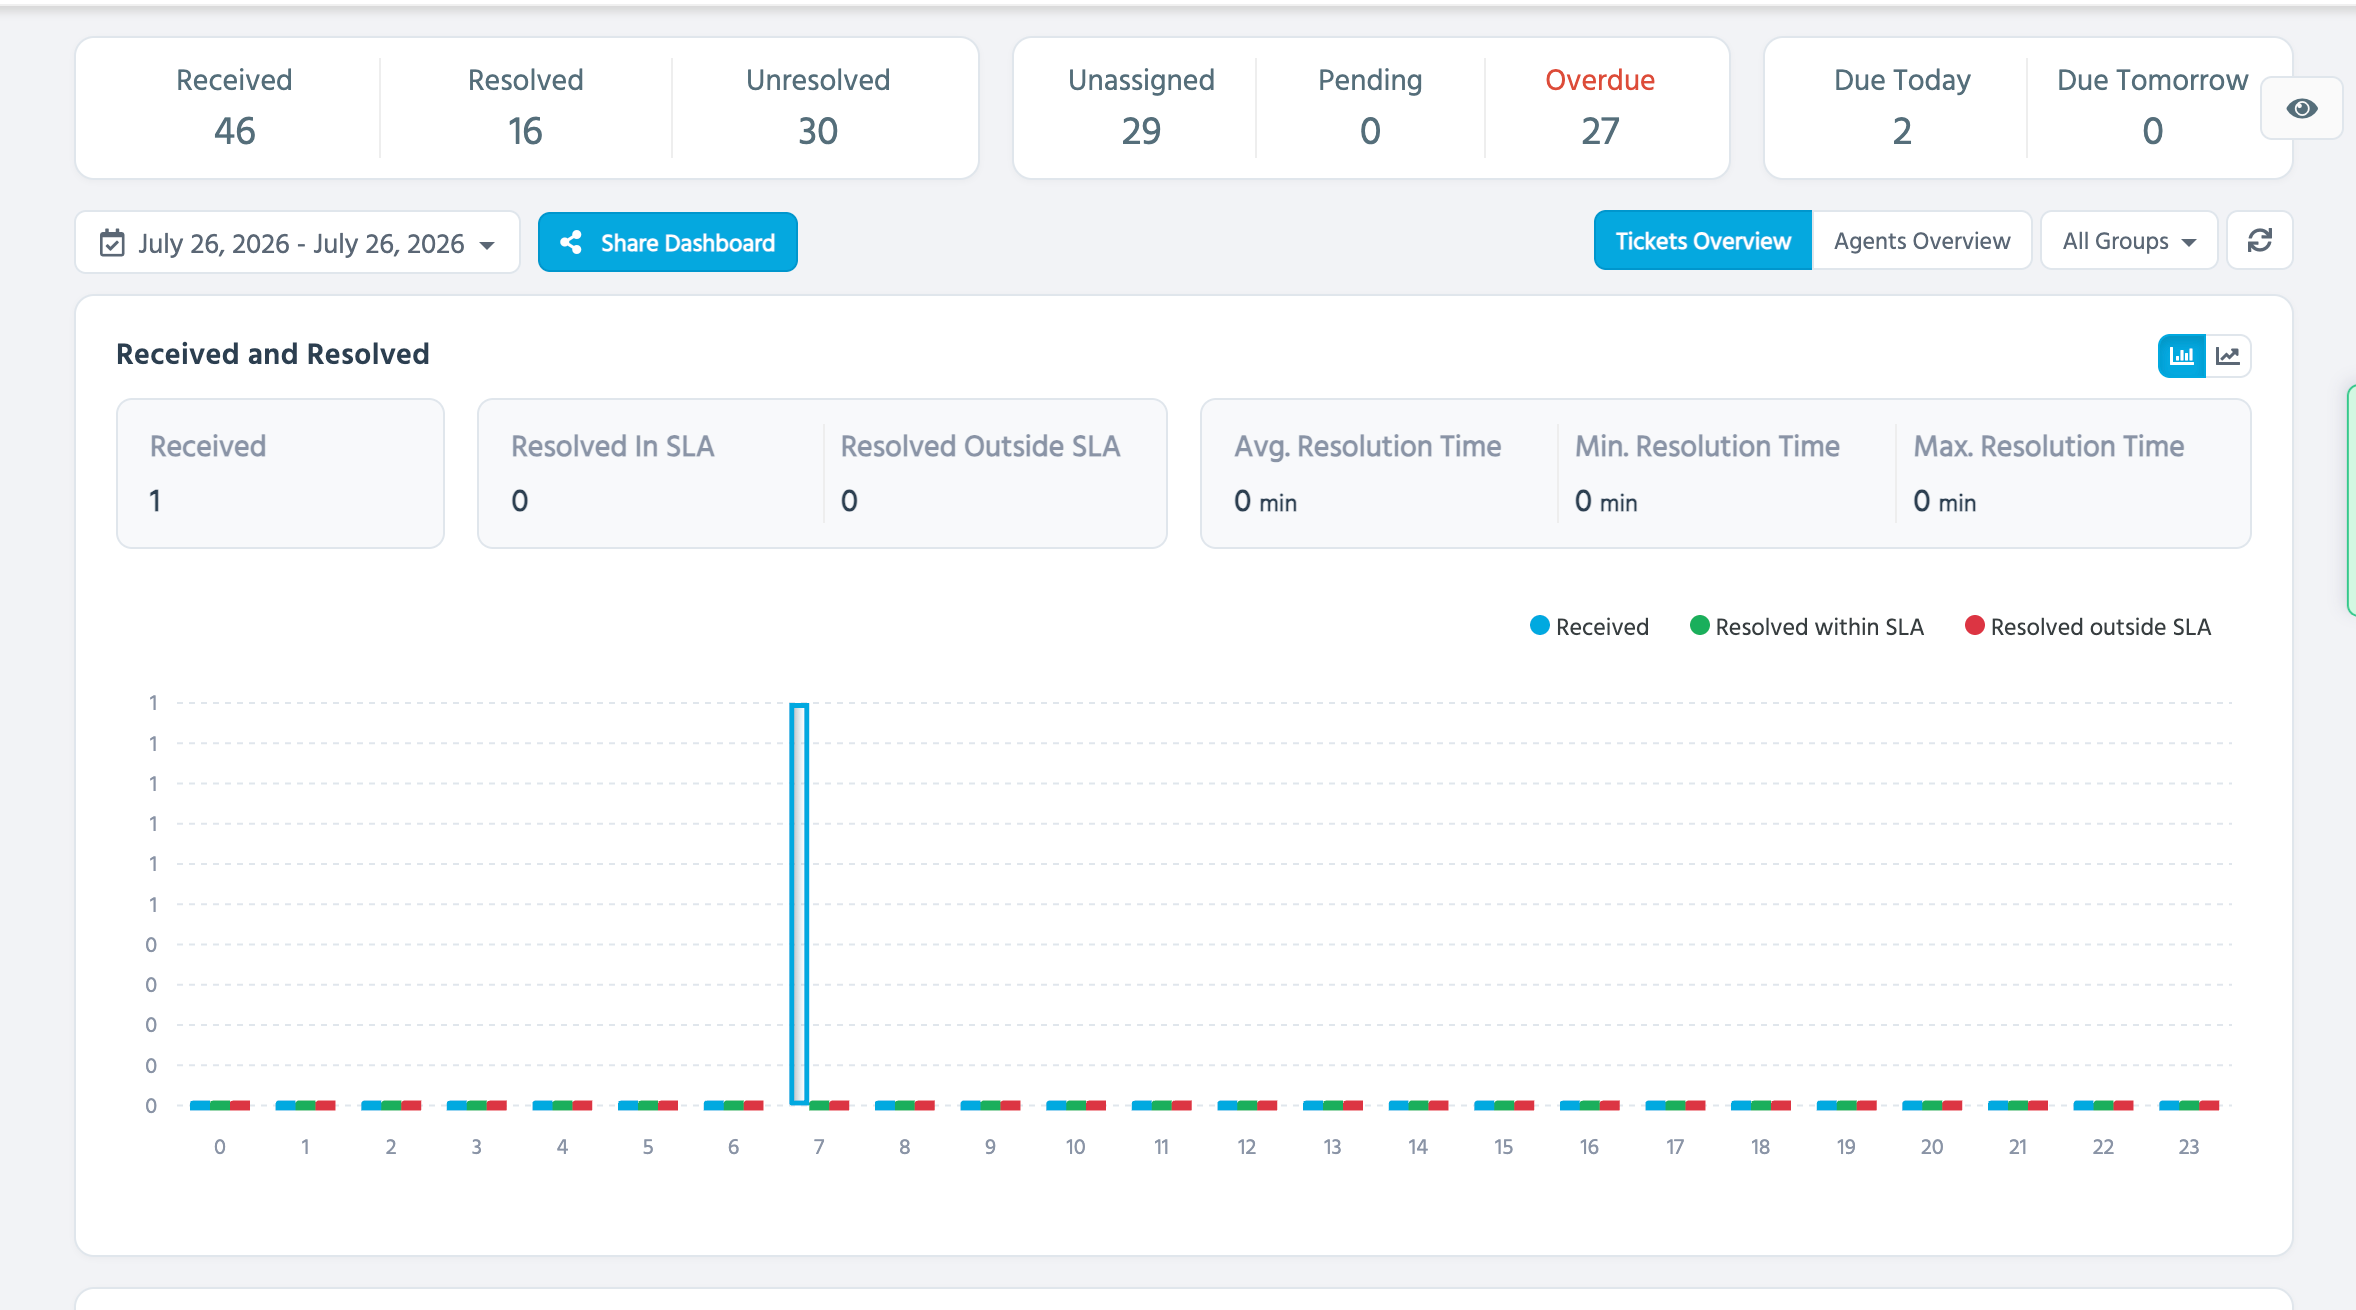This screenshot has width=2356, height=1310.
Task: Switch to the Agents Overview tab
Action: 1921,241
